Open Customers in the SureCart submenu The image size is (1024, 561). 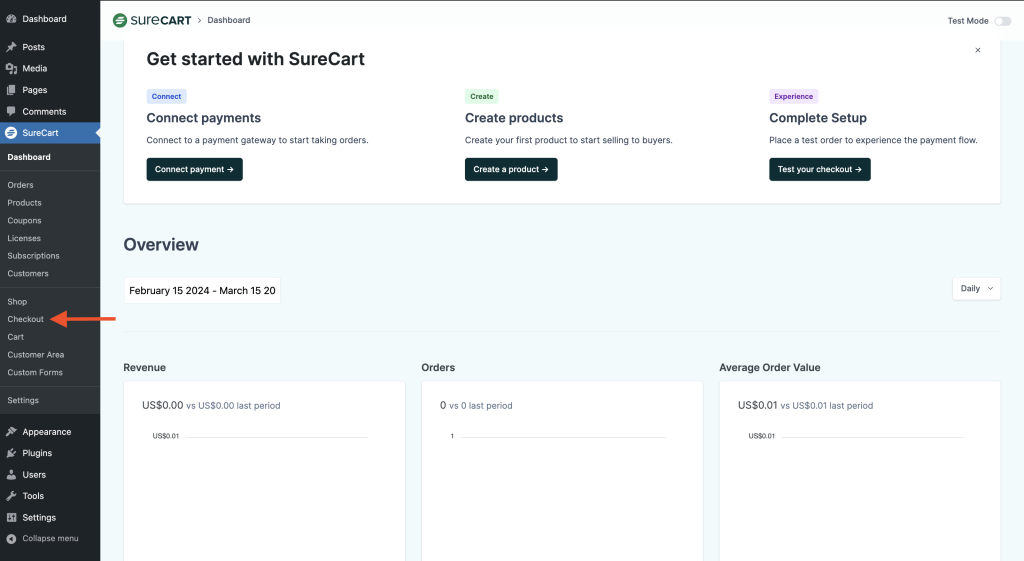coord(28,274)
